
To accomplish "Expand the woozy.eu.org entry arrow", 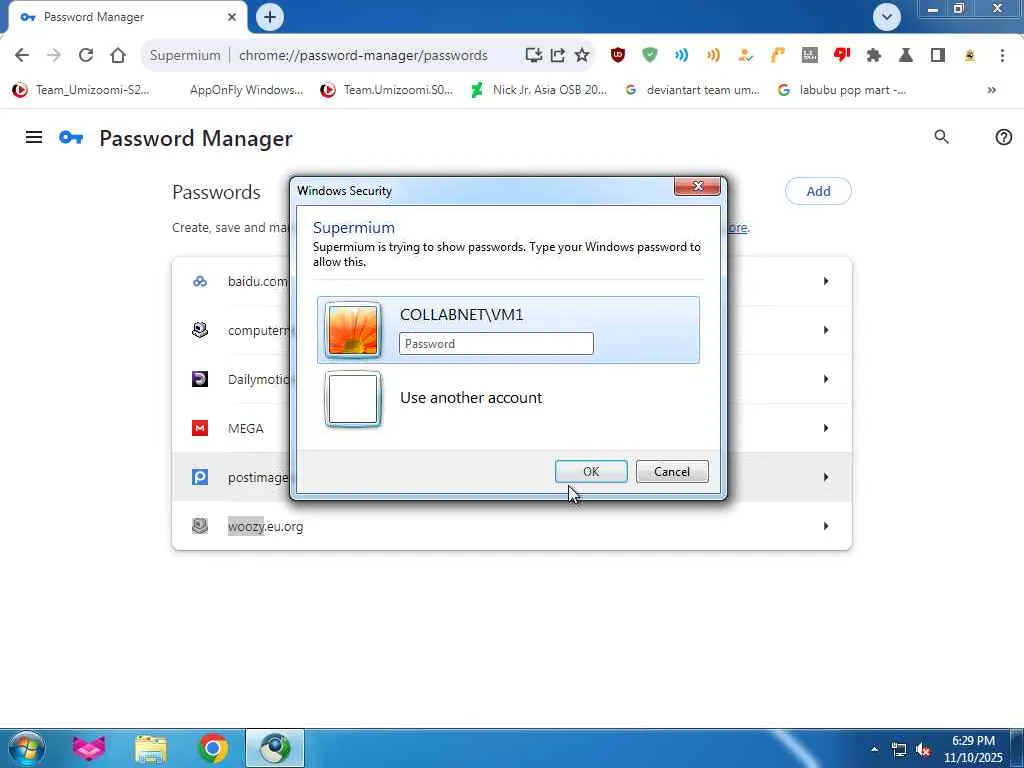I will [826, 526].
